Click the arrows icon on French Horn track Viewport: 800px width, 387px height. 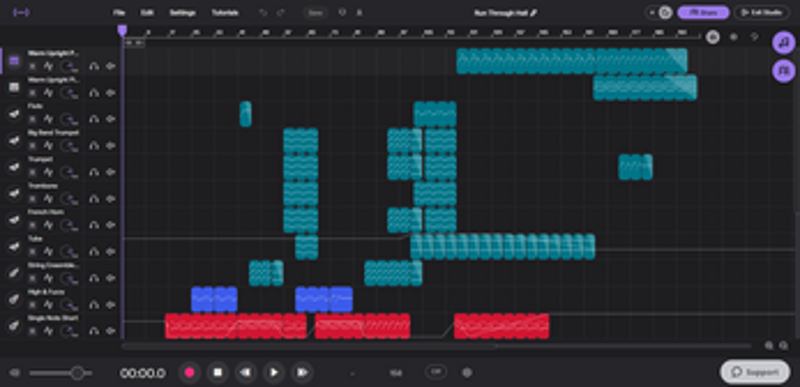(110, 225)
